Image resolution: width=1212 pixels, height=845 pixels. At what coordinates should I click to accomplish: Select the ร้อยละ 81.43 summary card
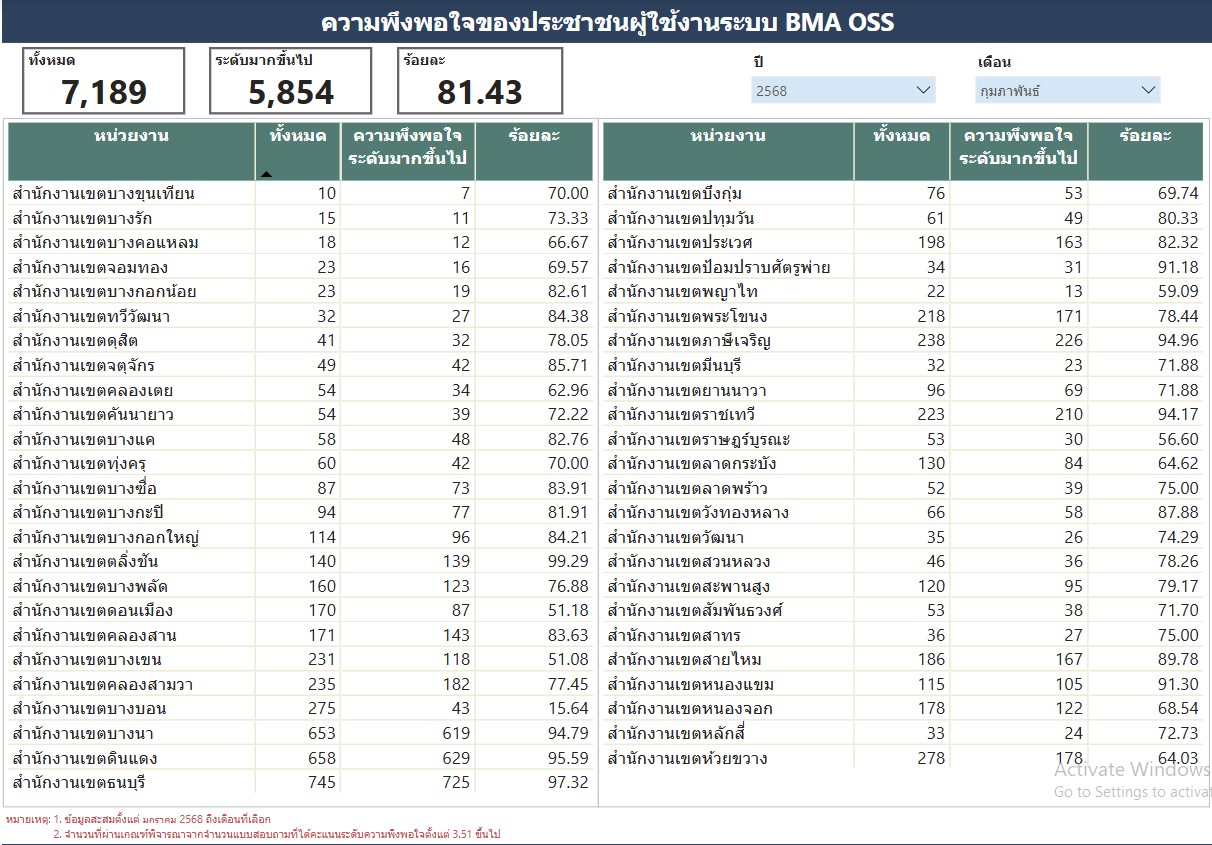[x=480, y=81]
